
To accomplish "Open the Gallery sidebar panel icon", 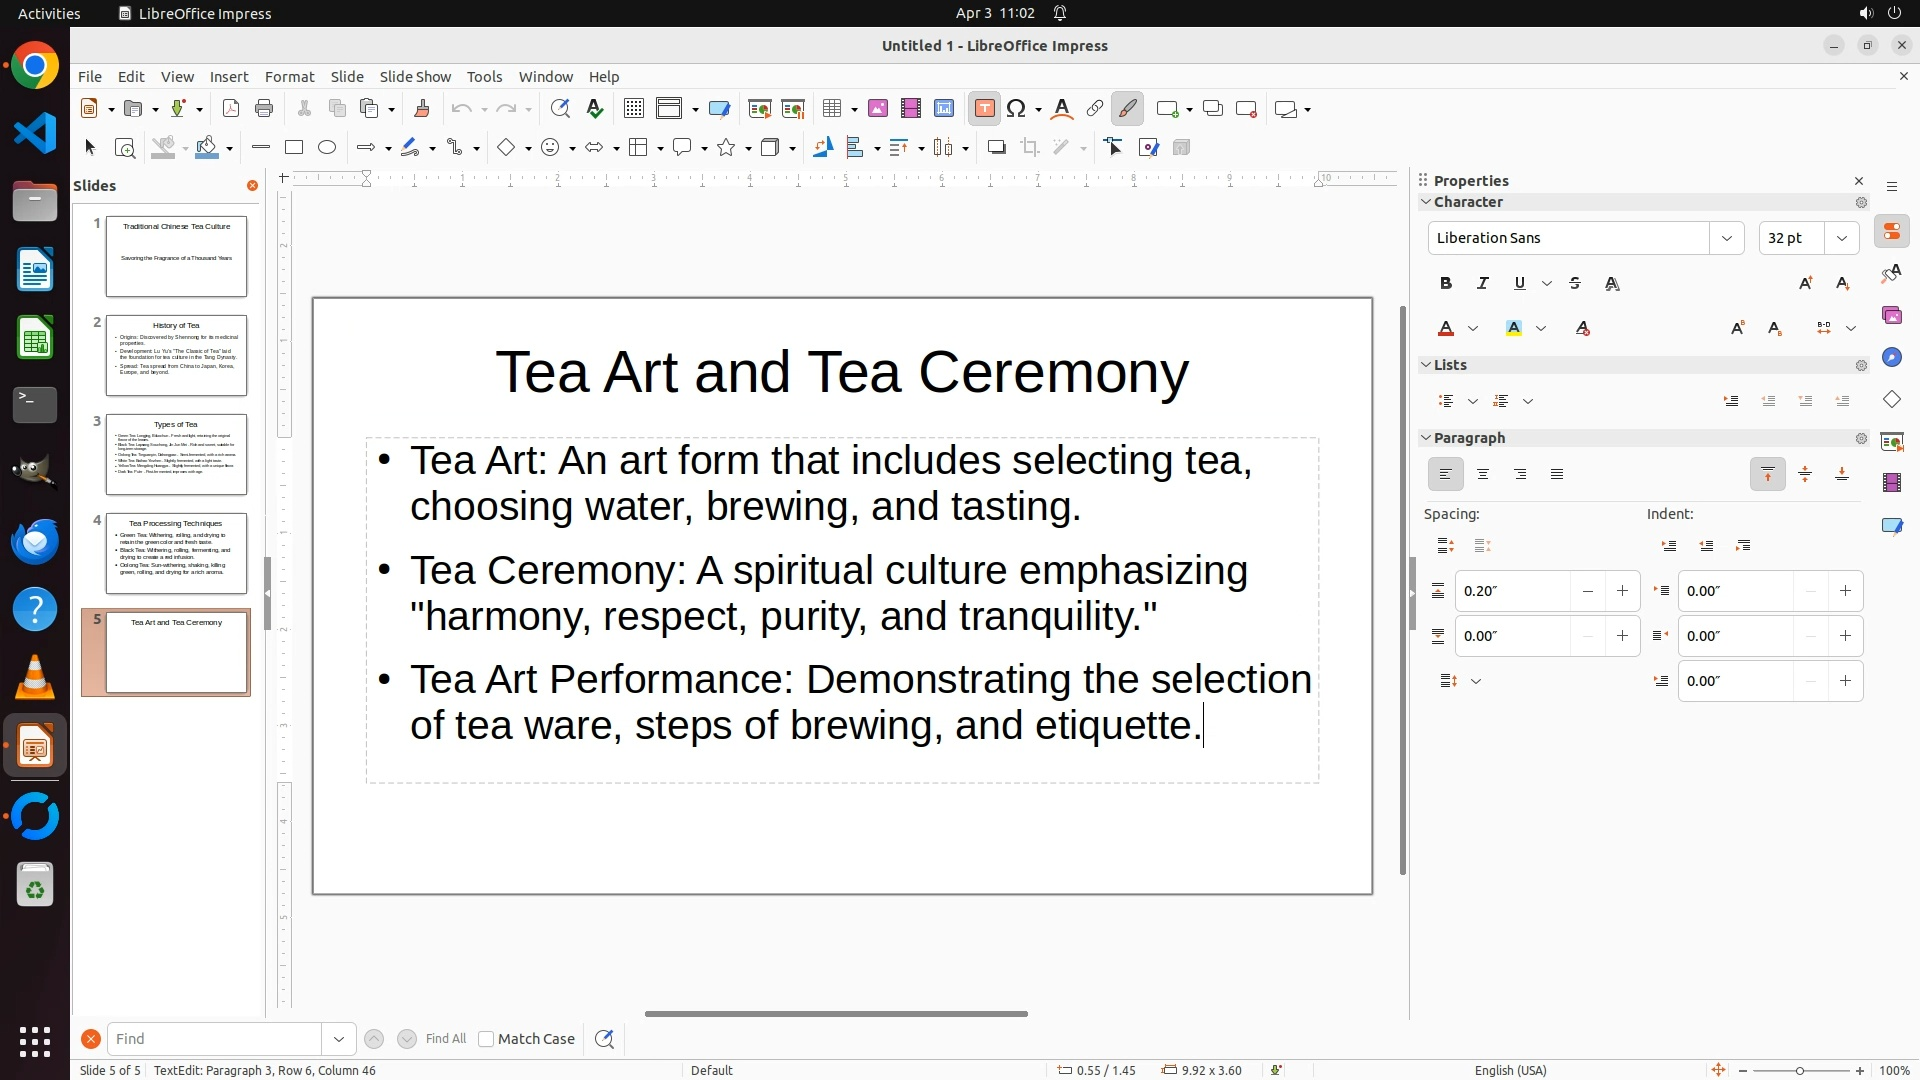I will tap(1891, 316).
